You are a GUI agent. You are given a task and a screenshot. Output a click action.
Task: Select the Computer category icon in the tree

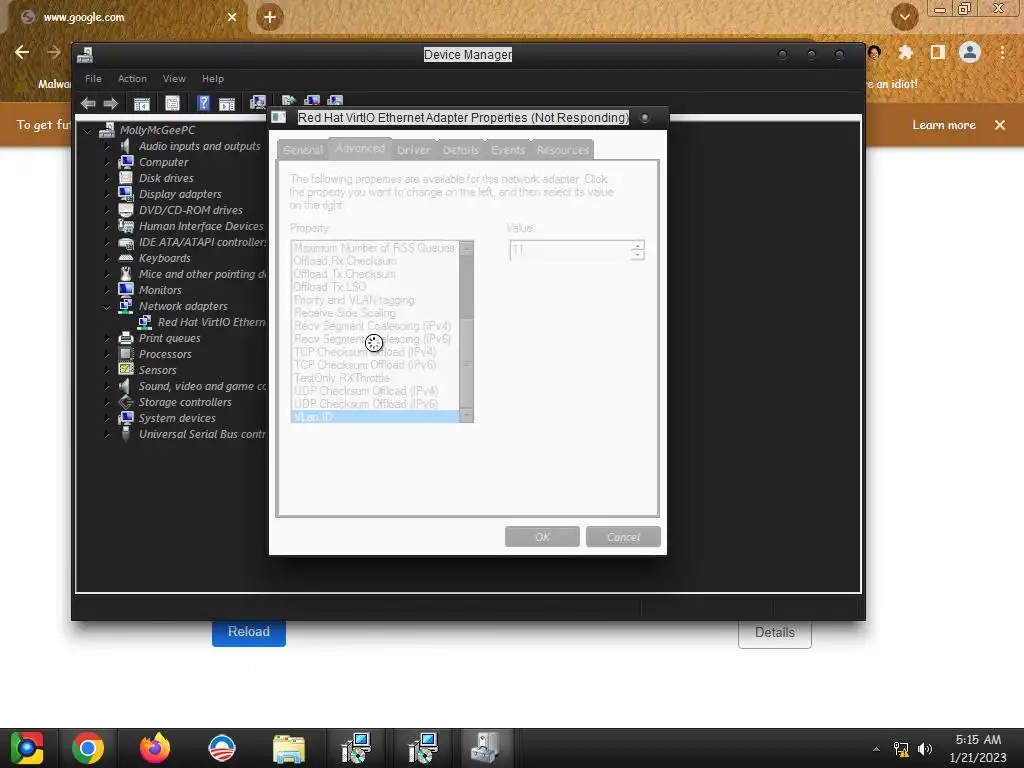(x=126, y=161)
